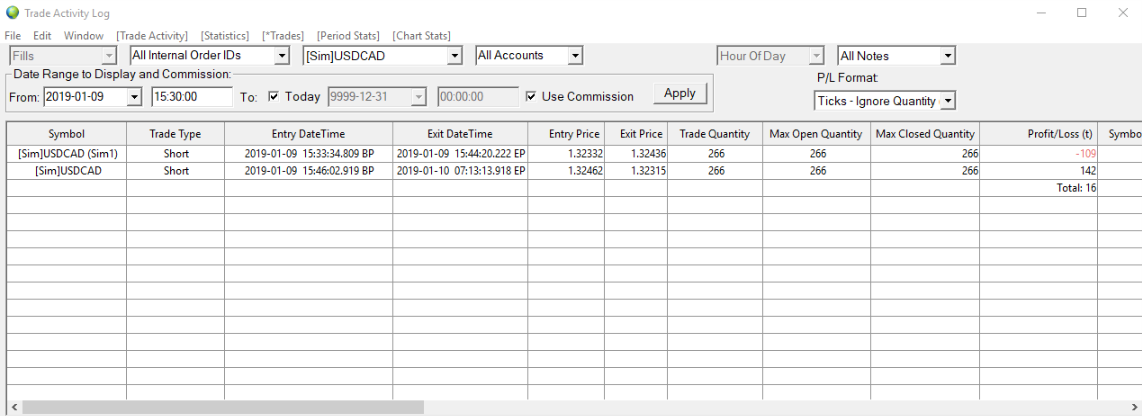
Task: Select the [Sim]USDCAD (Sim1) row symbol cell
Action: click(x=66, y=154)
